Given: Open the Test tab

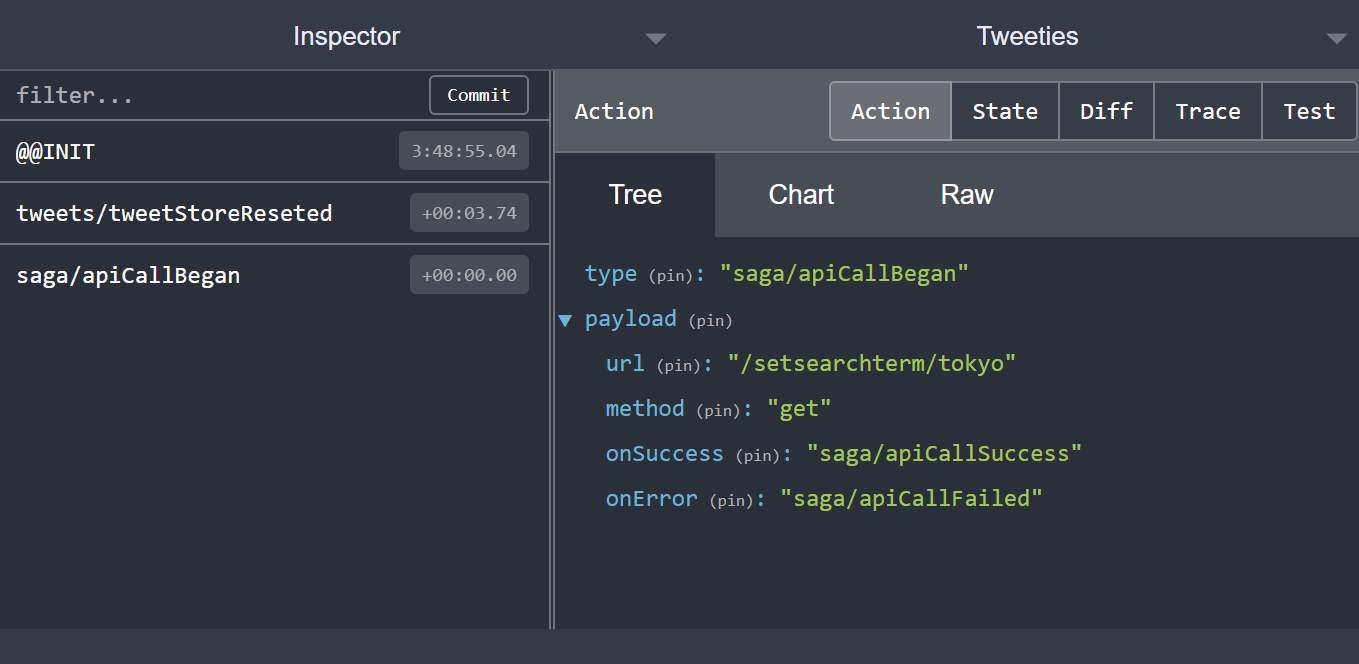Looking at the screenshot, I should pos(1309,111).
